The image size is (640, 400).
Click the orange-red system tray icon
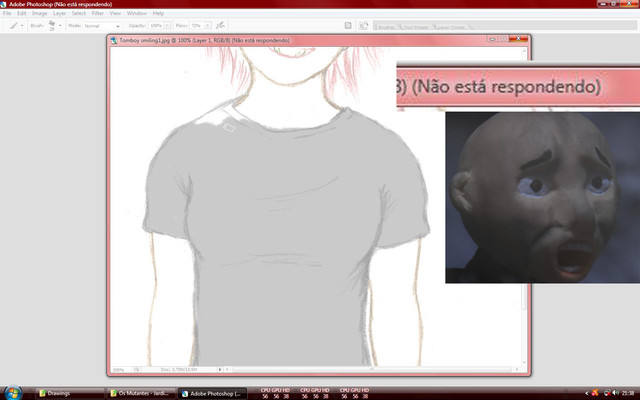595,393
